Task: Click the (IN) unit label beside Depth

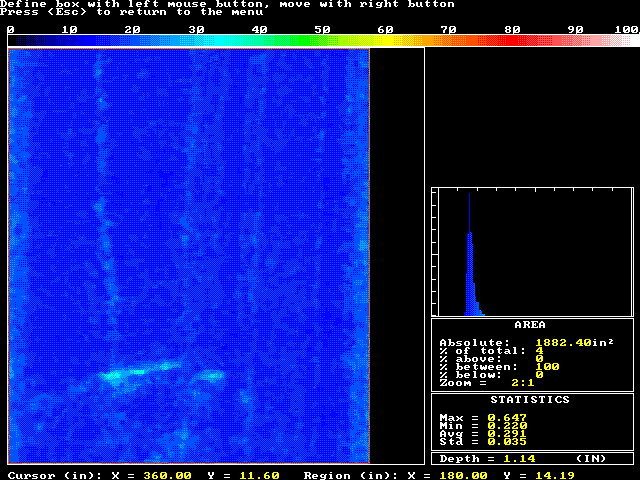Action: click(591, 458)
